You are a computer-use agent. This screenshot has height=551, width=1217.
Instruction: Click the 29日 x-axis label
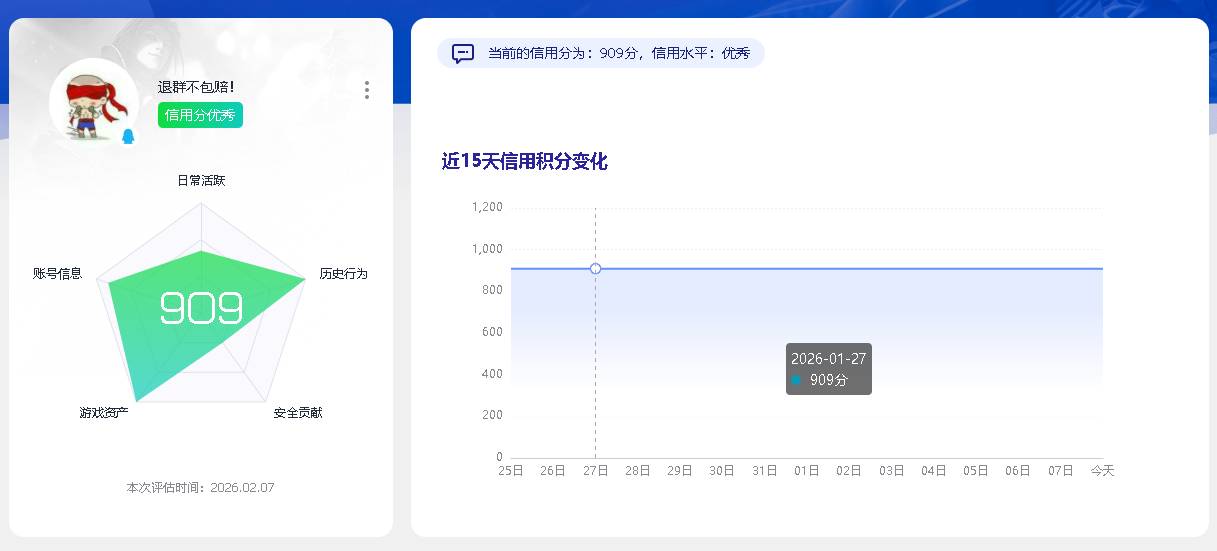click(680, 471)
